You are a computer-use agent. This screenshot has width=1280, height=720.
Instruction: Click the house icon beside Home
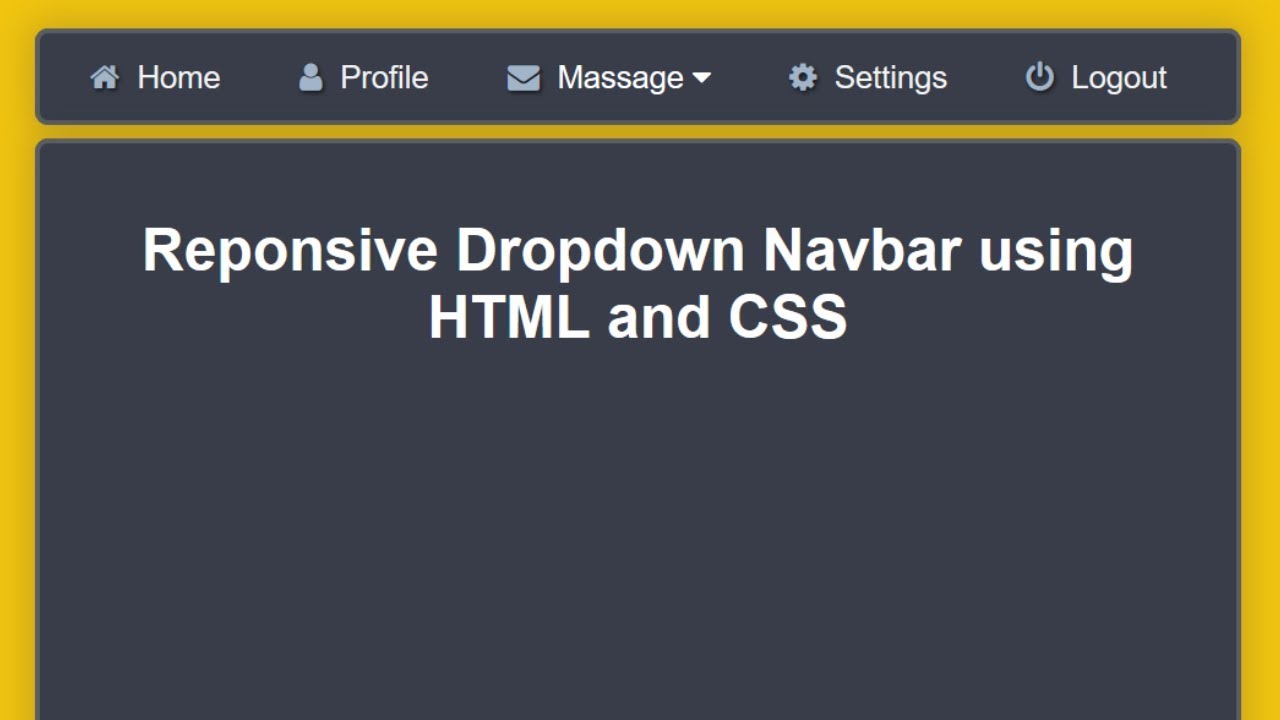pyautogui.click(x=104, y=77)
